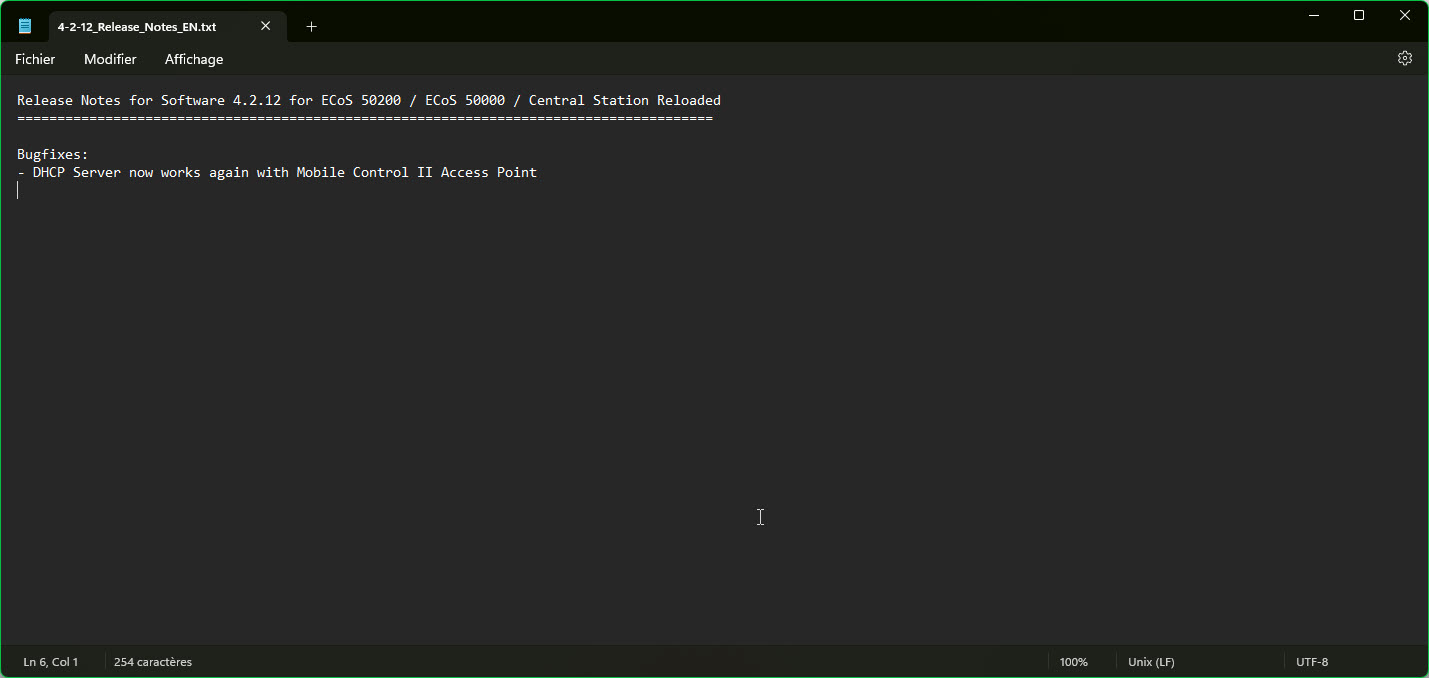Viewport: 1429px width, 678px height.
Task: Place cursor on the word Bugfixes
Action: pos(52,155)
